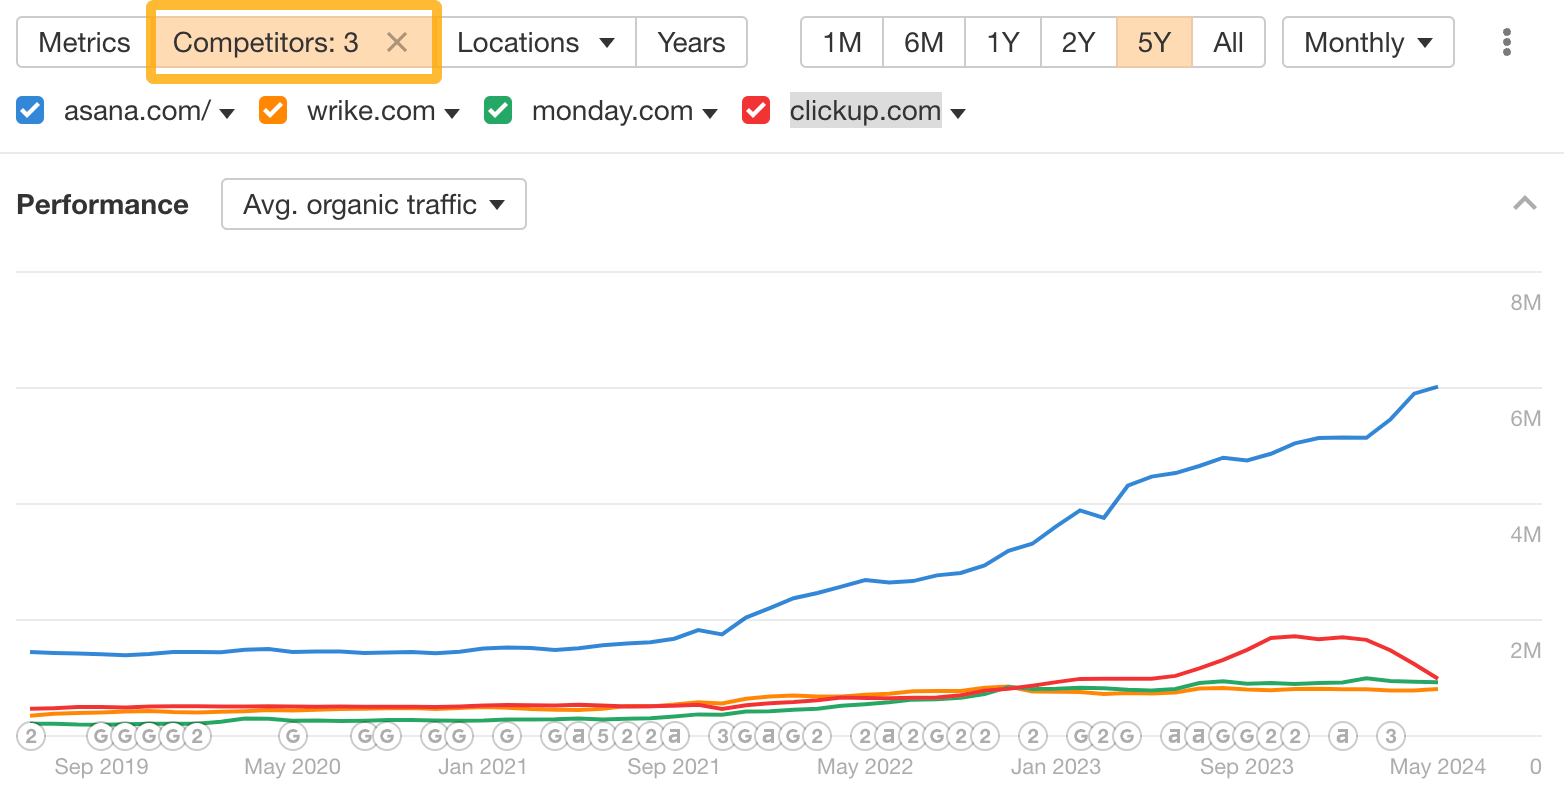
Task: Click the Google update marker near Sep 2019
Action: coord(100,736)
